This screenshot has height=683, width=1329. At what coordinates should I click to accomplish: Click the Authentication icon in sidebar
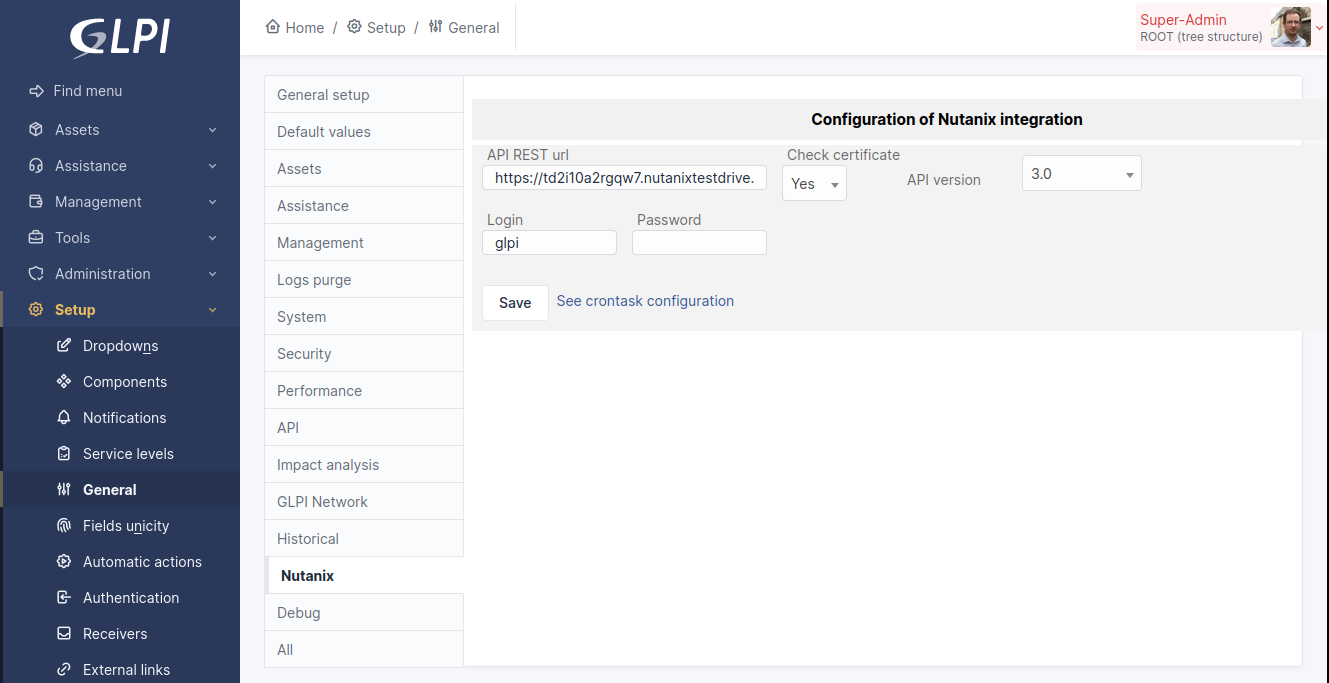pyautogui.click(x=62, y=597)
